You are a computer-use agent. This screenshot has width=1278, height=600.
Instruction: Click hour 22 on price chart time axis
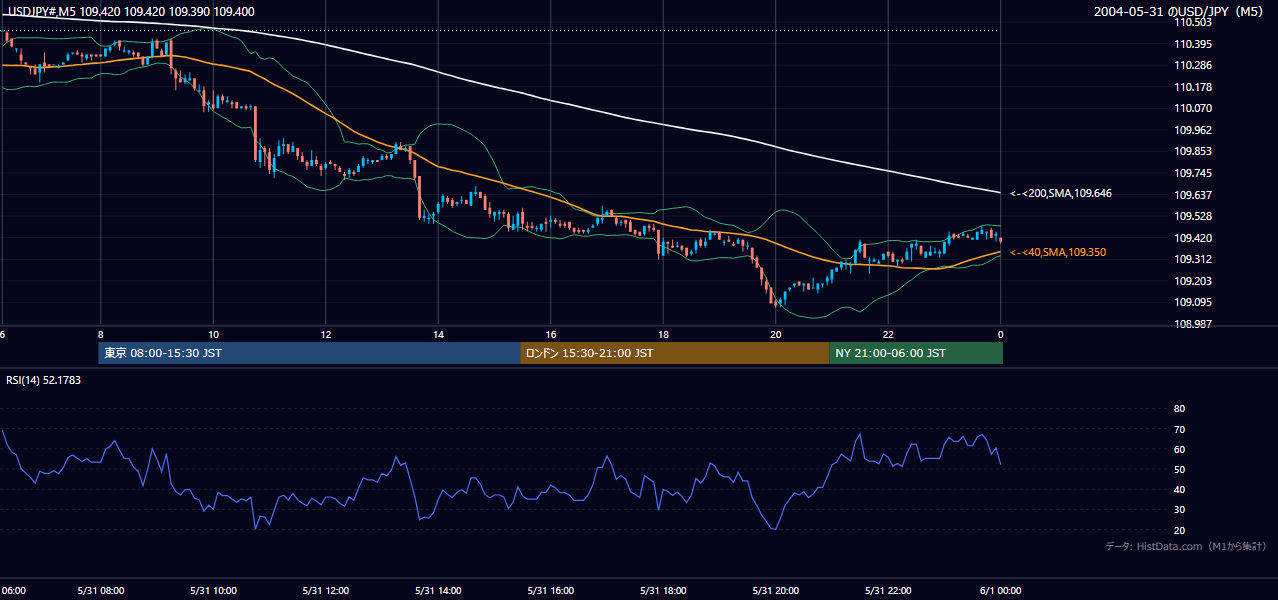pyautogui.click(x=888, y=334)
